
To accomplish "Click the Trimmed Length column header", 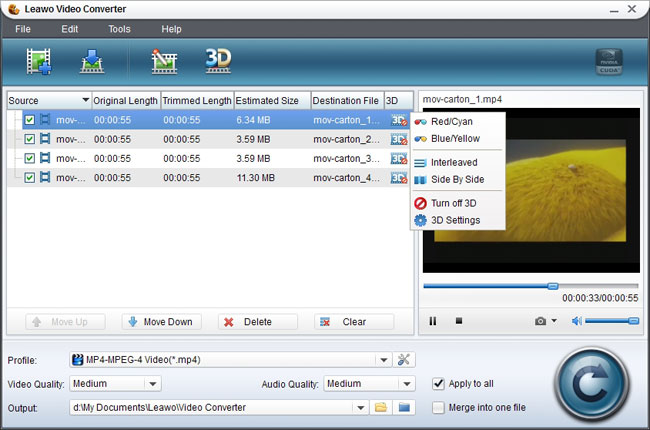I will point(197,100).
